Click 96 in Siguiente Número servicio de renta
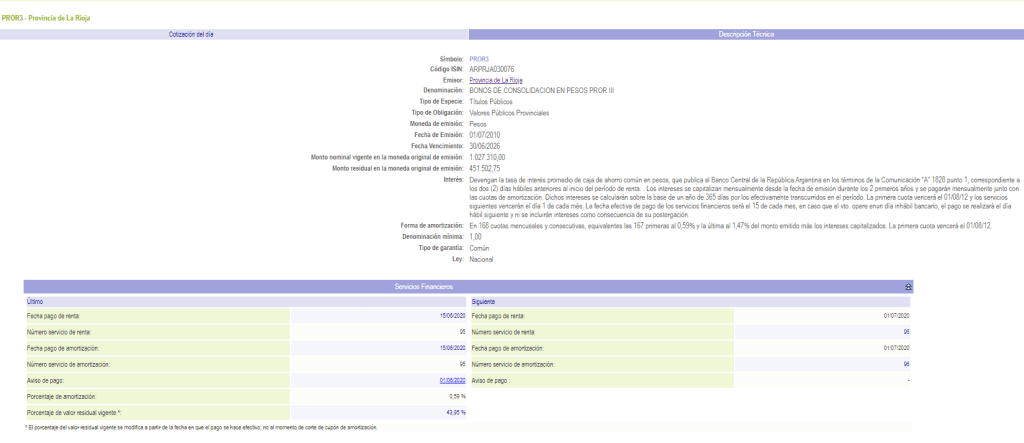 907,333
